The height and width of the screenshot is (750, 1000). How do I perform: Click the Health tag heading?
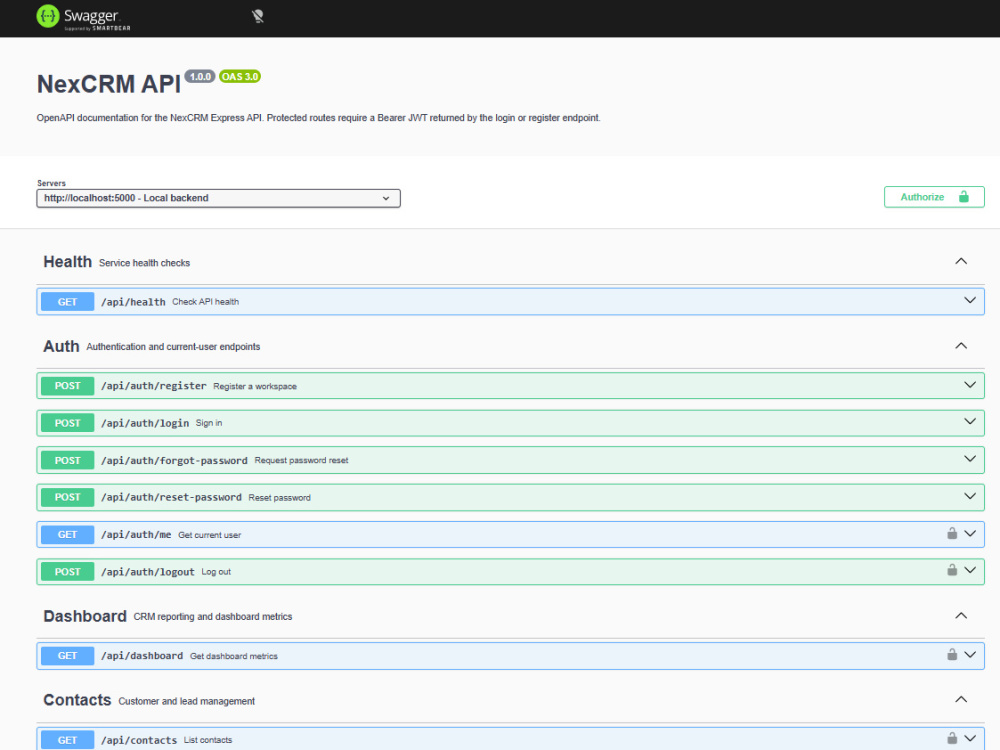(x=68, y=261)
